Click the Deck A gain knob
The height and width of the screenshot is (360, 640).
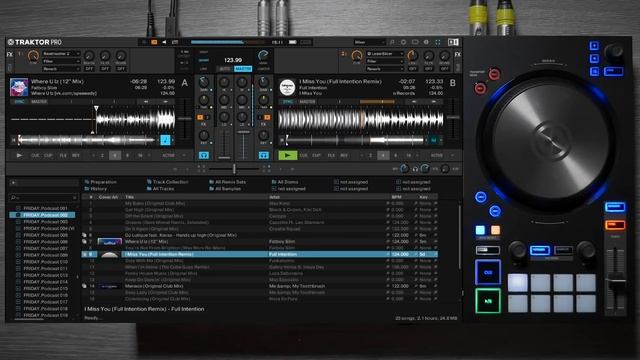[x=203, y=82]
